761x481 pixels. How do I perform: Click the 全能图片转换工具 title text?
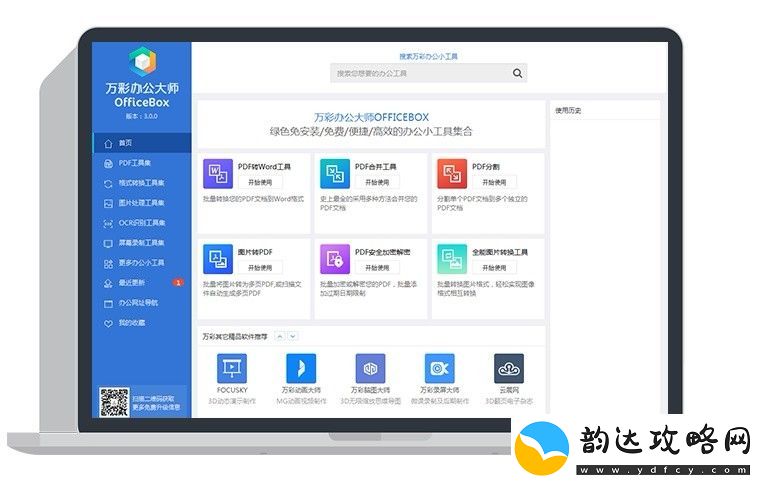click(x=500, y=252)
